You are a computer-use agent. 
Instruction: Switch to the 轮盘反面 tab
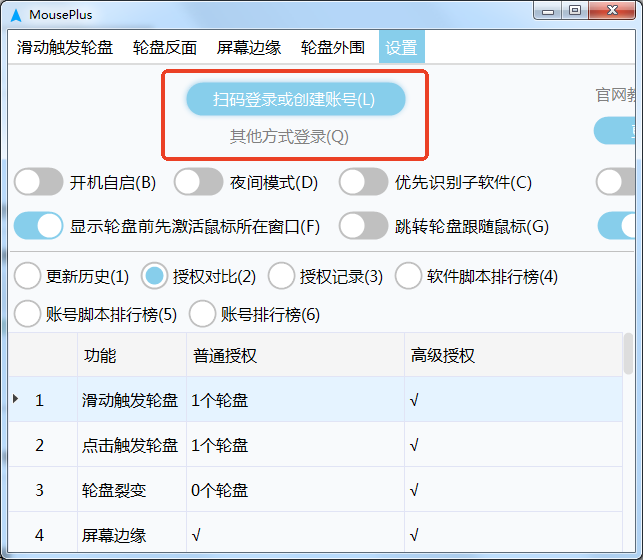click(x=165, y=48)
